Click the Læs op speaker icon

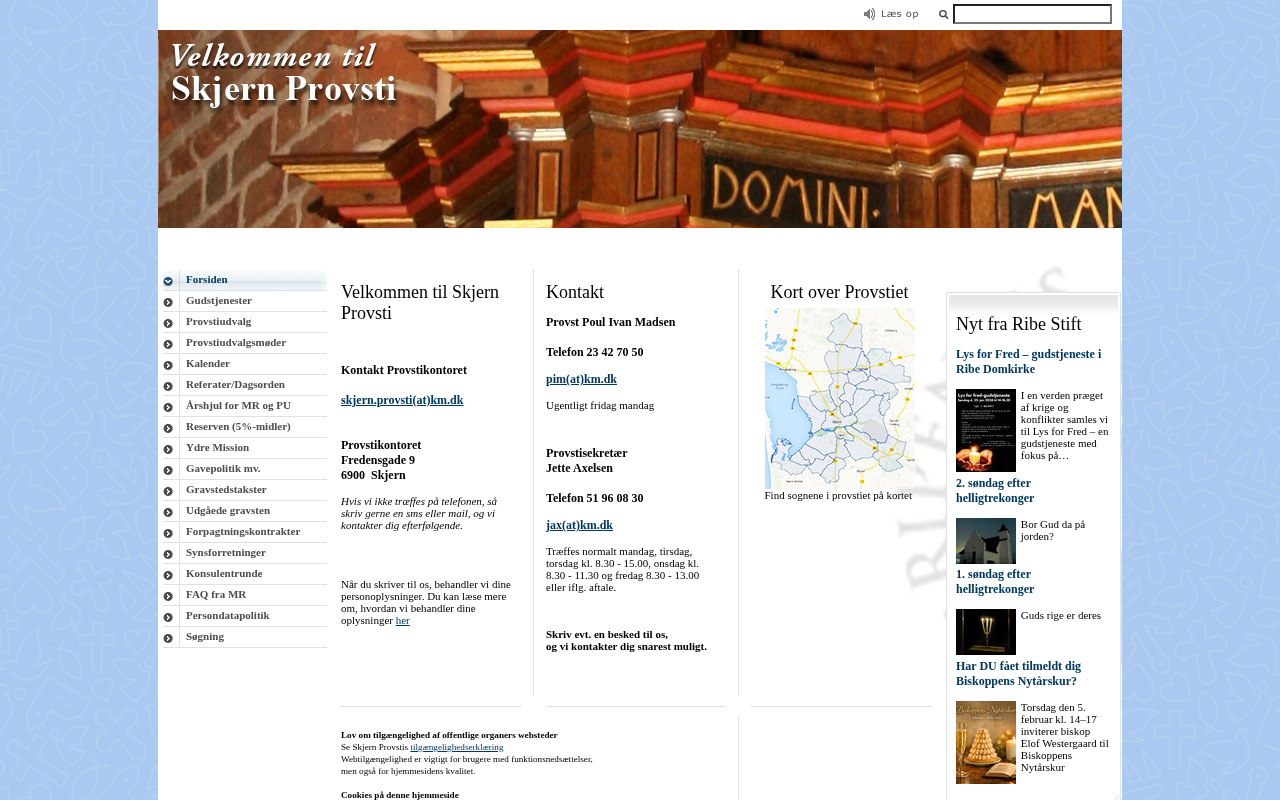pyautogui.click(x=869, y=14)
